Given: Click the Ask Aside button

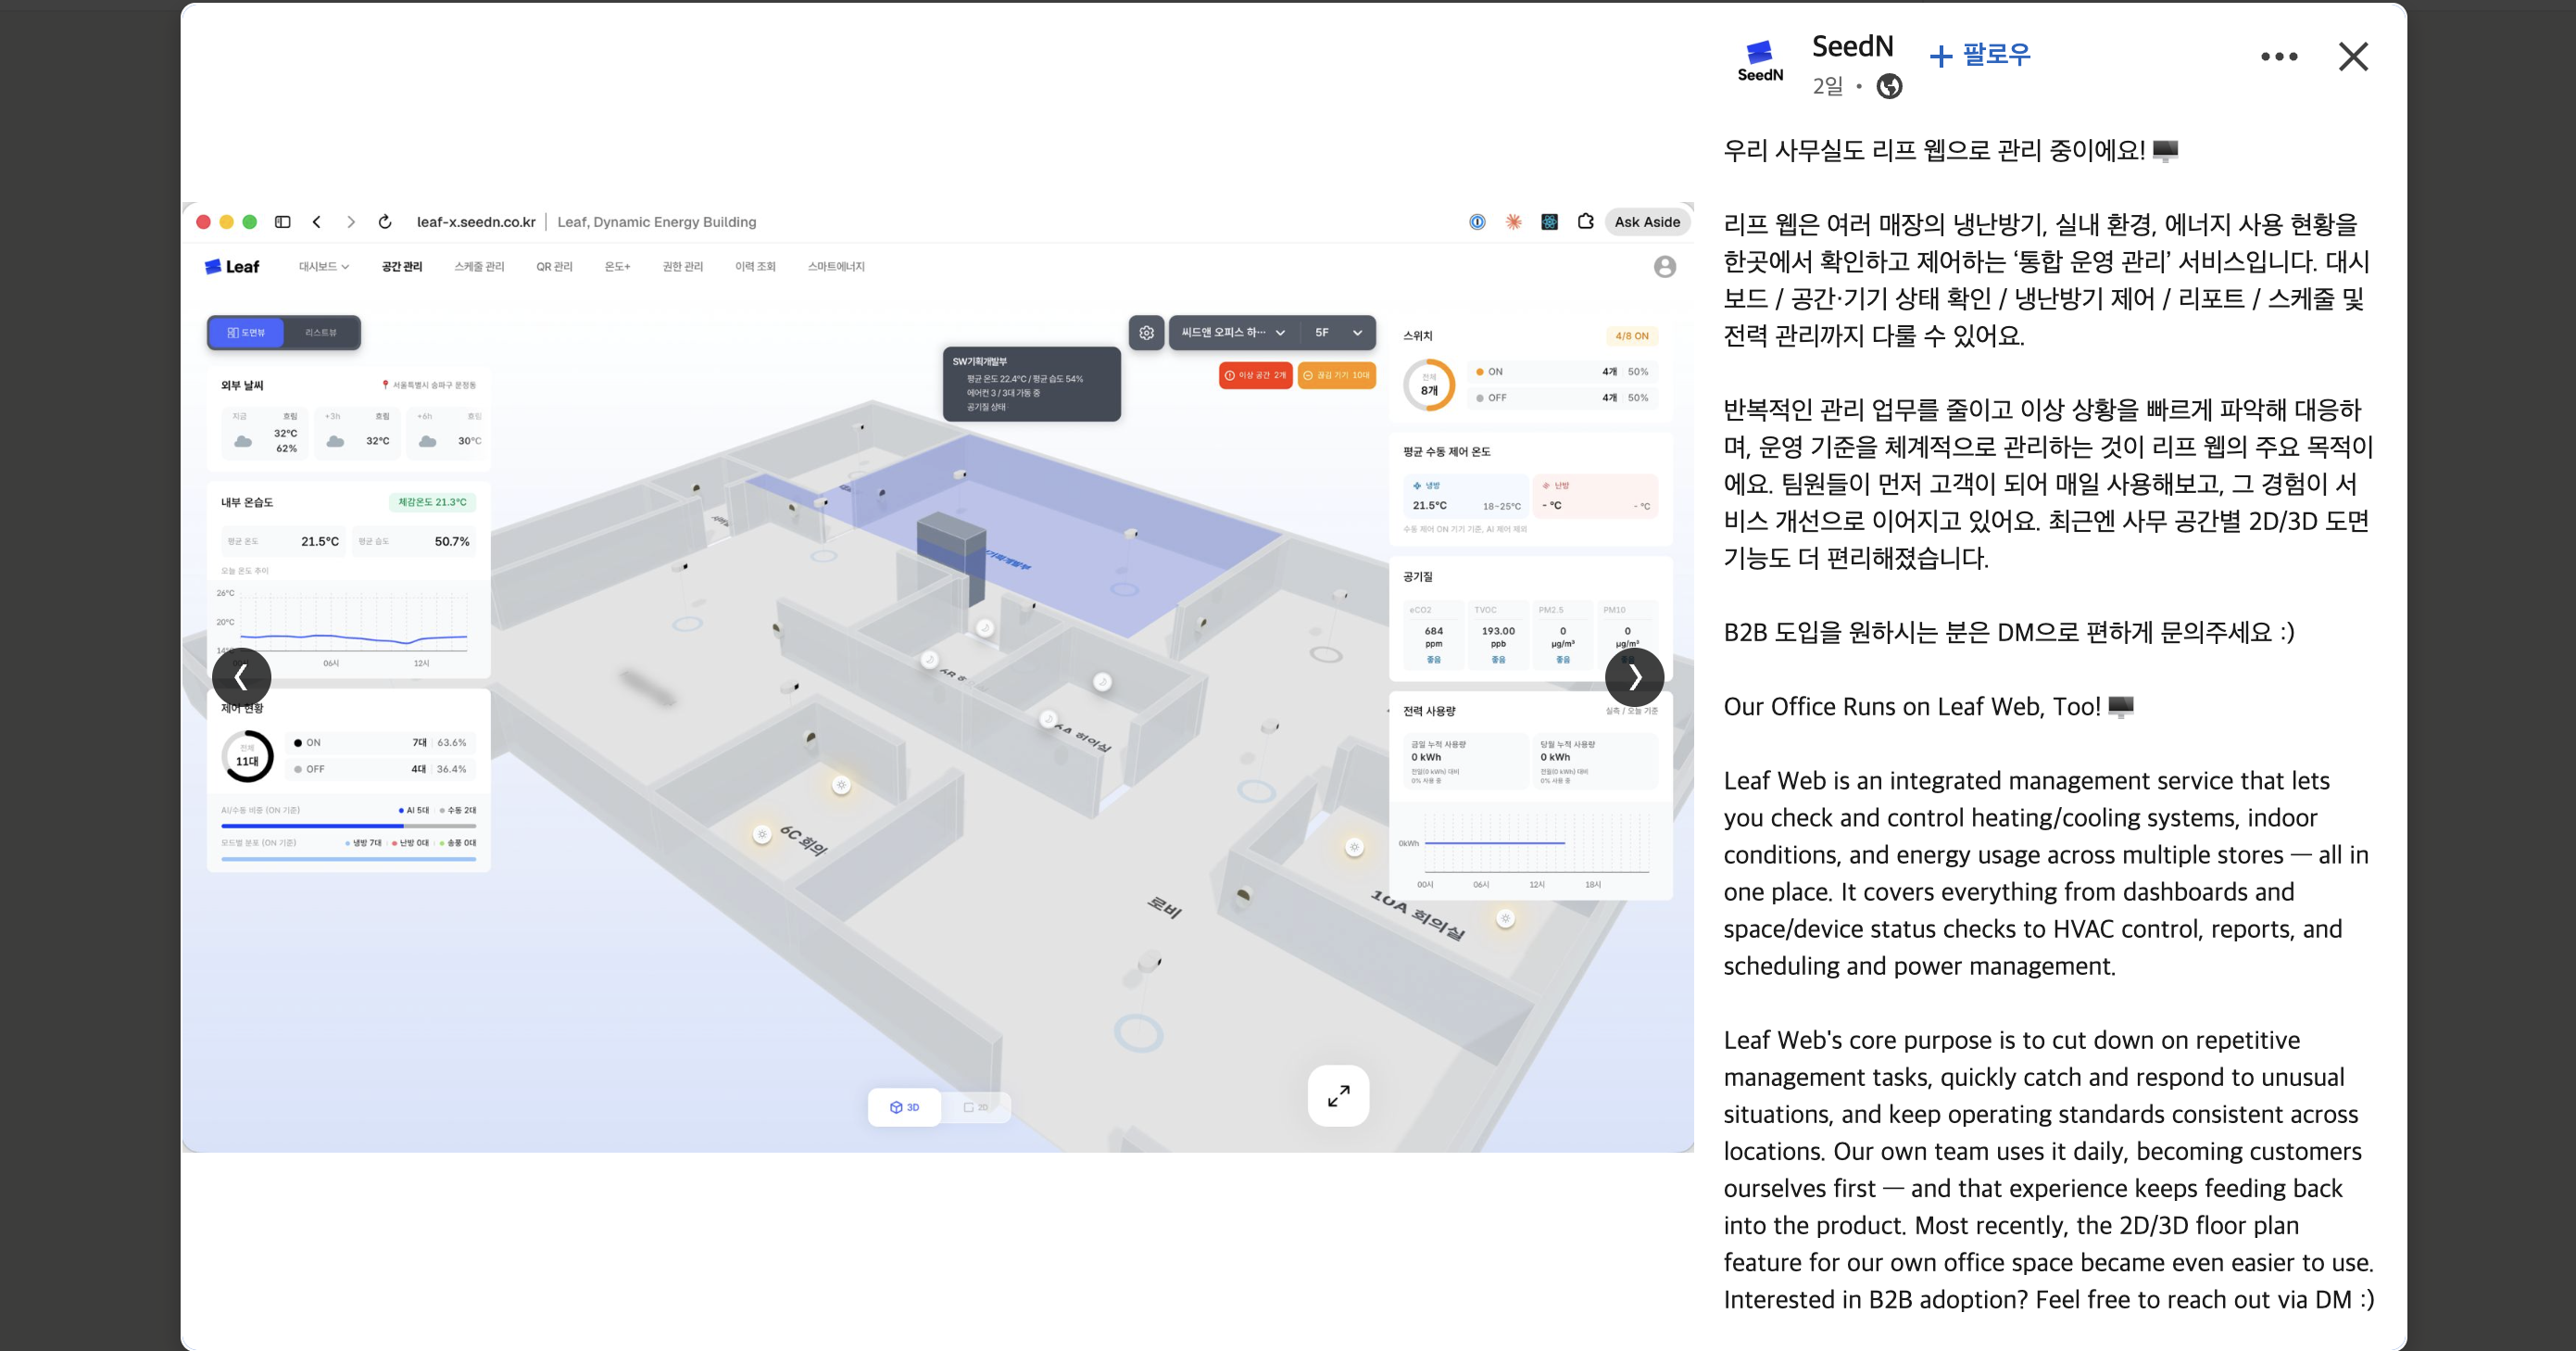Looking at the screenshot, I should pyautogui.click(x=1647, y=222).
